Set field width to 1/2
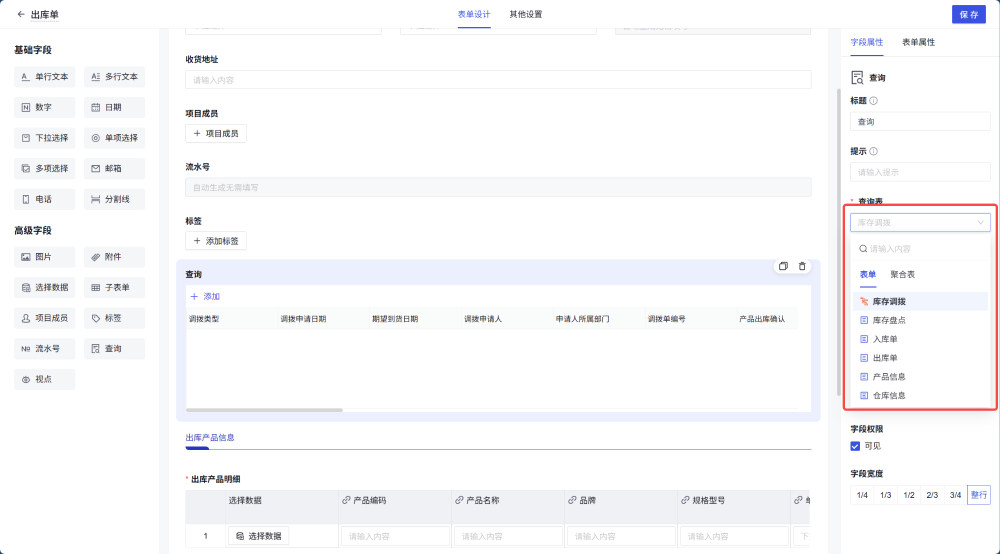The width and height of the screenshot is (1000, 554). click(x=909, y=495)
